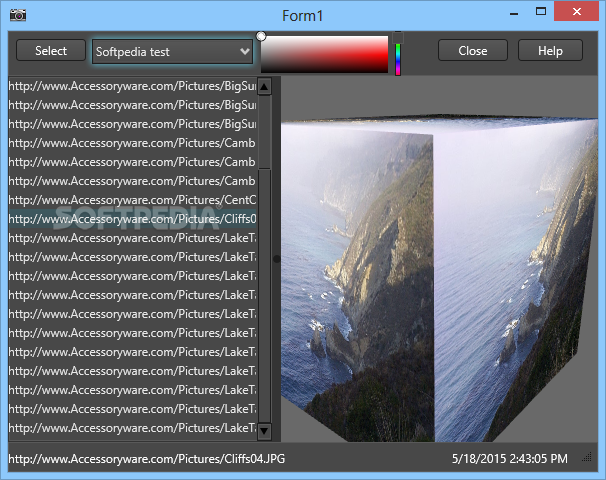Maximize the Form1 window

pyautogui.click(x=541, y=12)
